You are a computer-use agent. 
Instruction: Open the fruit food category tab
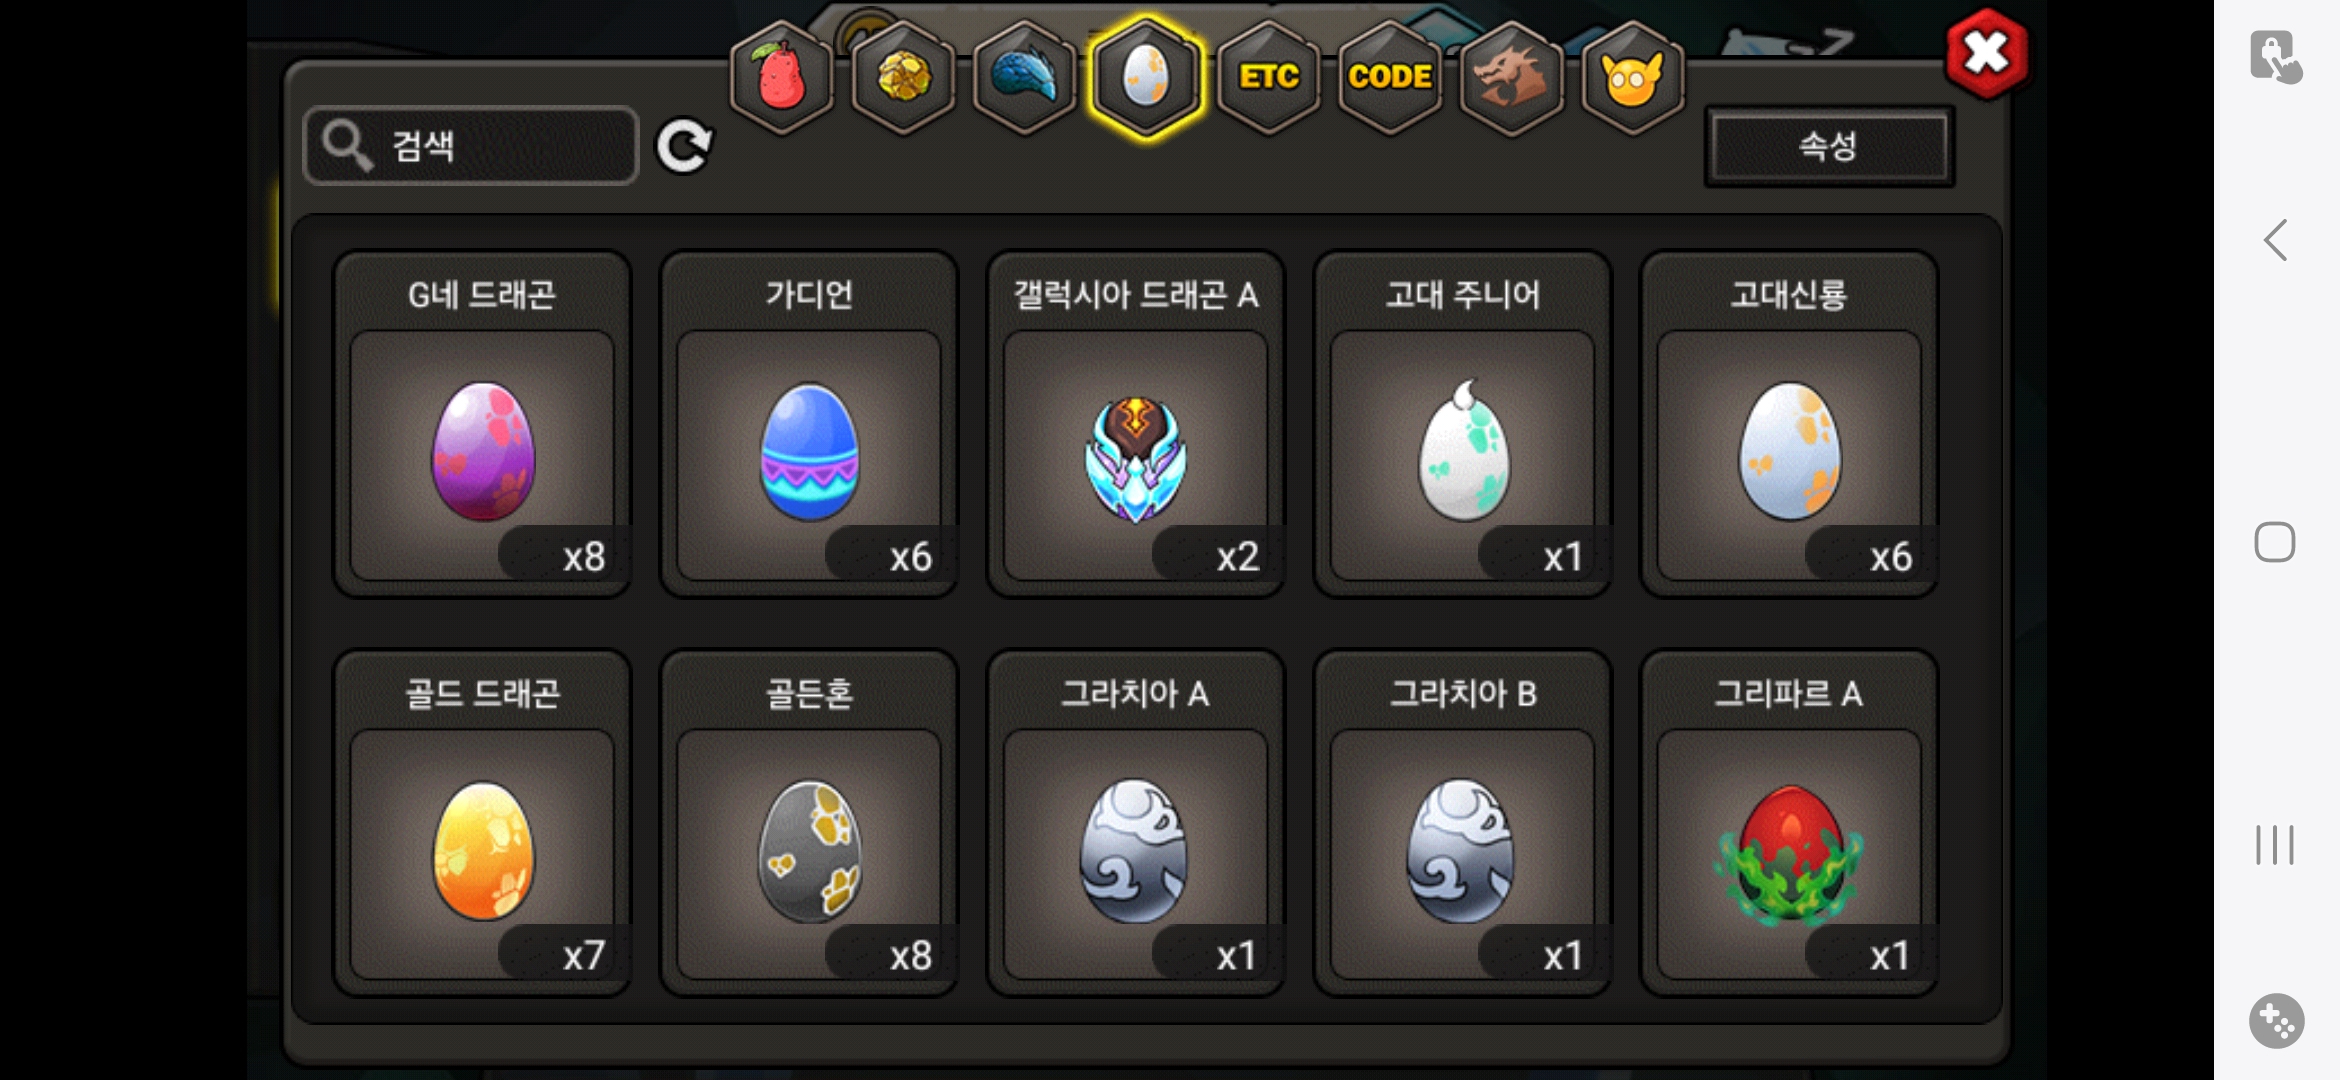(782, 77)
